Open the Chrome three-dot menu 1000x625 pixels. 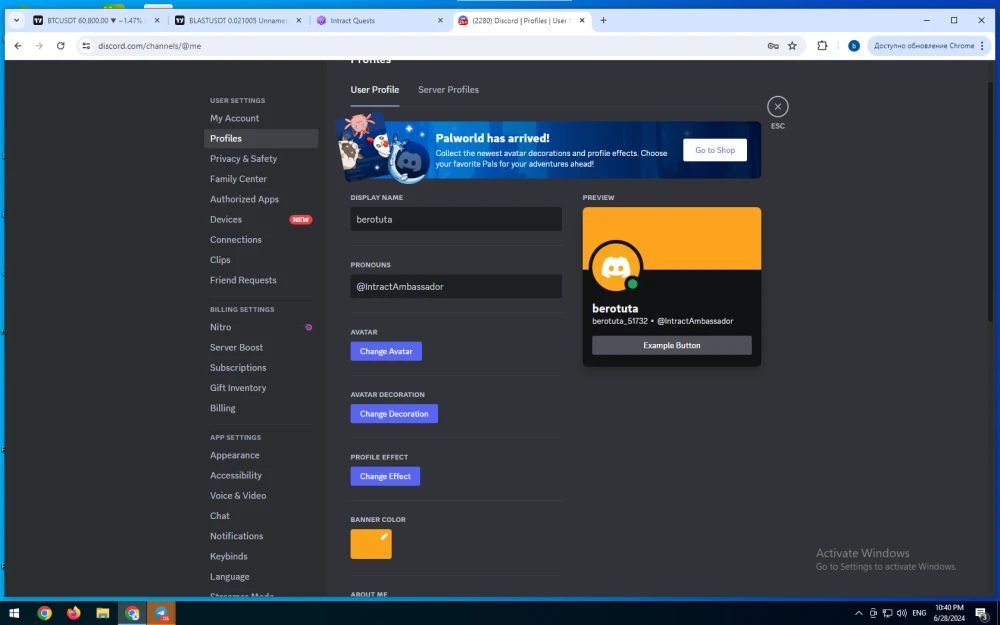pos(982,46)
